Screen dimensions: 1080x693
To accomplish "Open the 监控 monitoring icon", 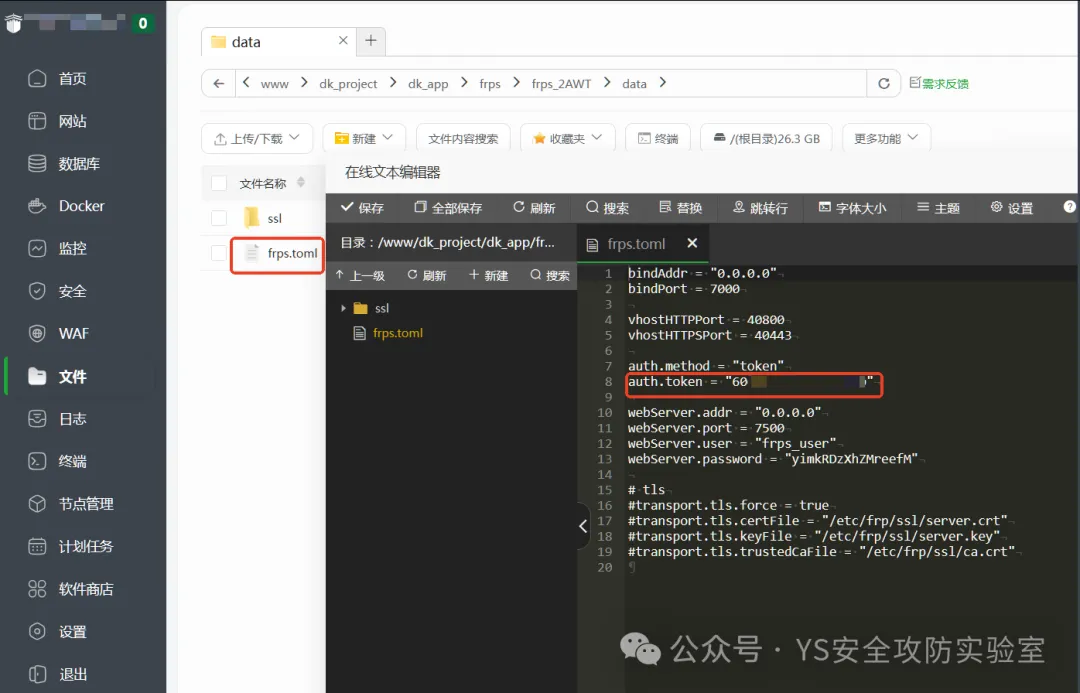I will [x=37, y=249].
